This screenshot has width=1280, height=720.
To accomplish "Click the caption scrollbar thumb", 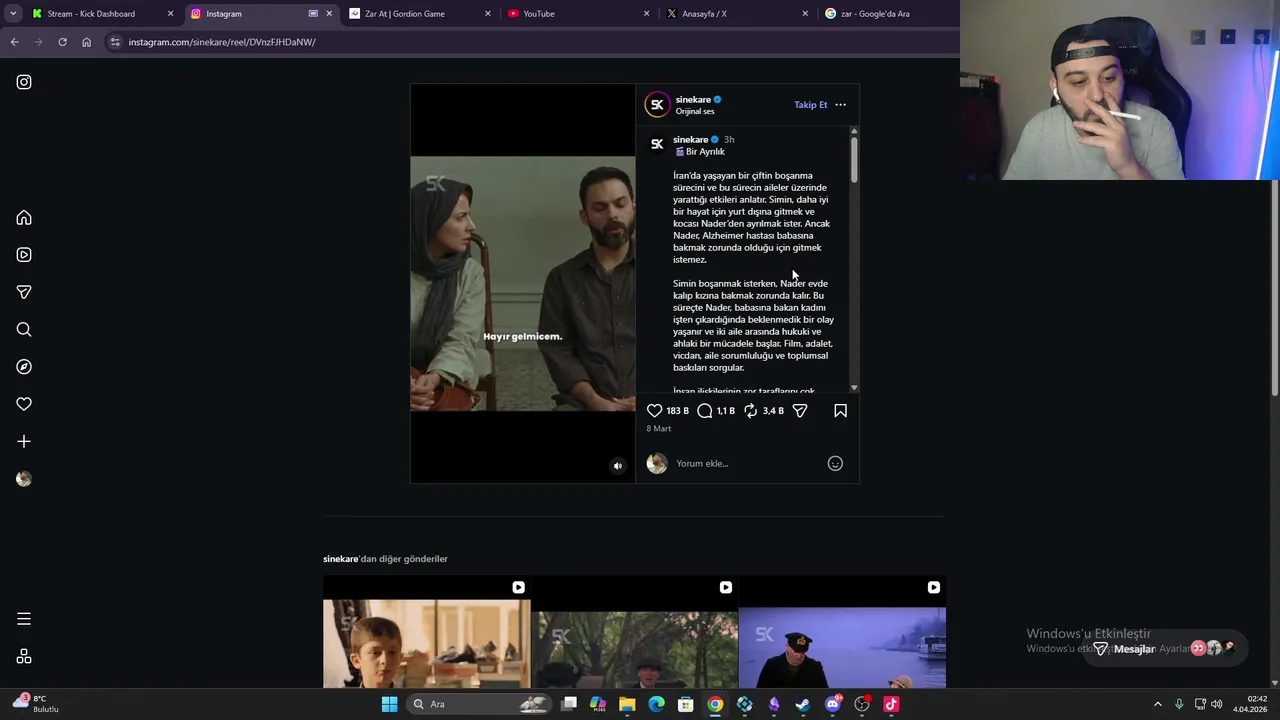I will coord(854,160).
